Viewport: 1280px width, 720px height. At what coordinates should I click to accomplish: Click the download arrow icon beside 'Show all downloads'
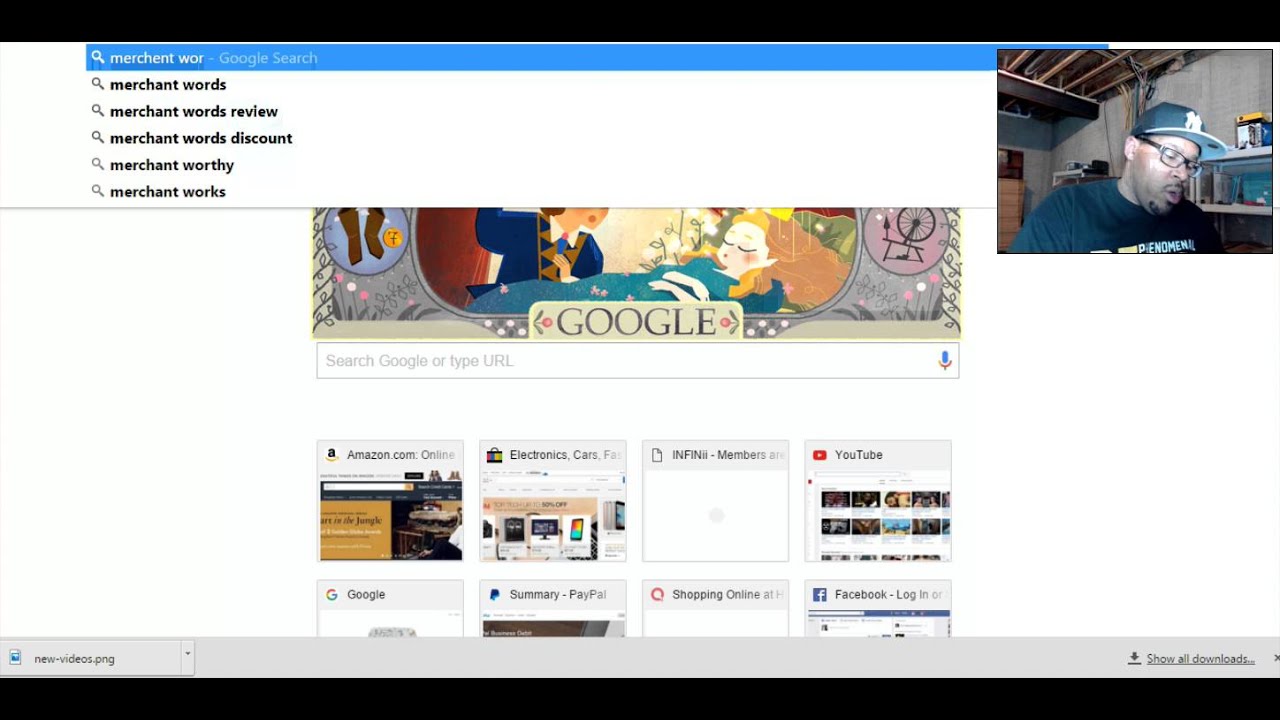point(1134,658)
